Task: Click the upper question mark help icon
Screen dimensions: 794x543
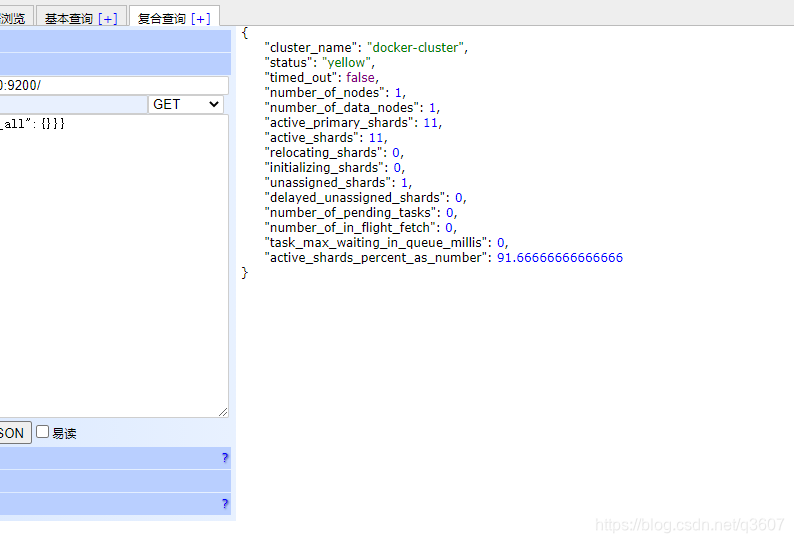Action: 225,458
